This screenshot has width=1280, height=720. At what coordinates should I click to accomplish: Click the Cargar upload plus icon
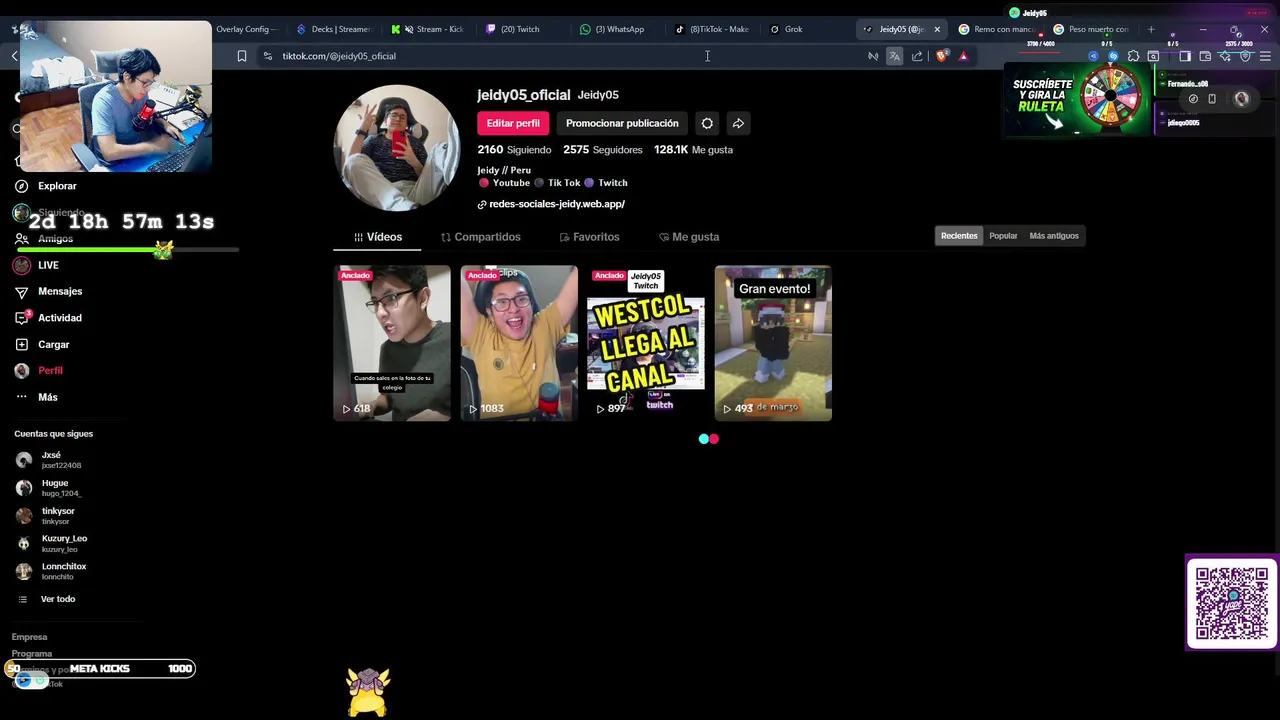click(x=21, y=344)
